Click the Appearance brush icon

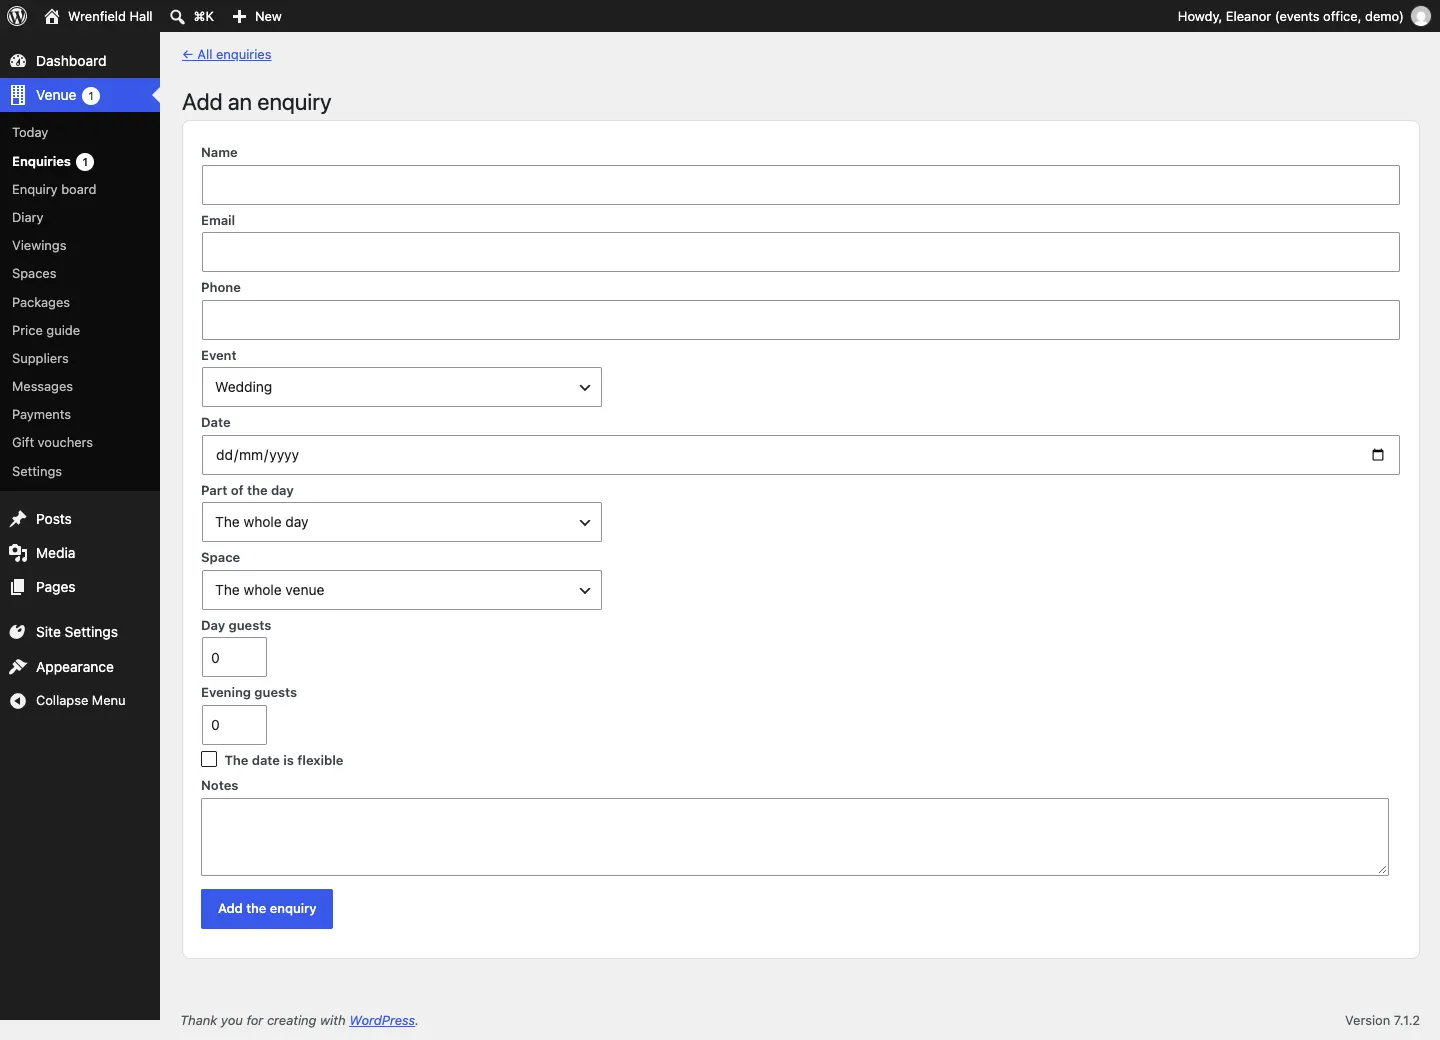pyautogui.click(x=18, y=667)
